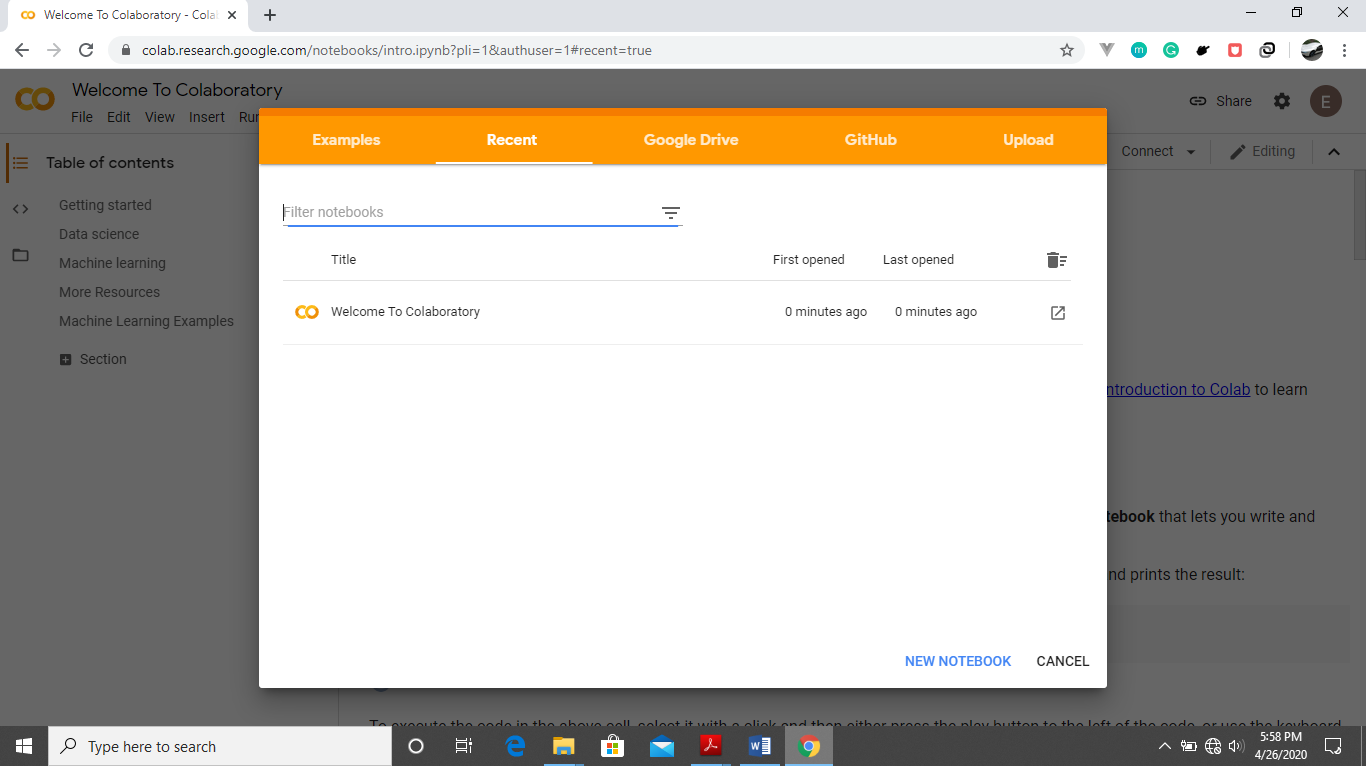Select the Recent tab
The width and height of the screenshot is (1366, 766).
[512, 140]
